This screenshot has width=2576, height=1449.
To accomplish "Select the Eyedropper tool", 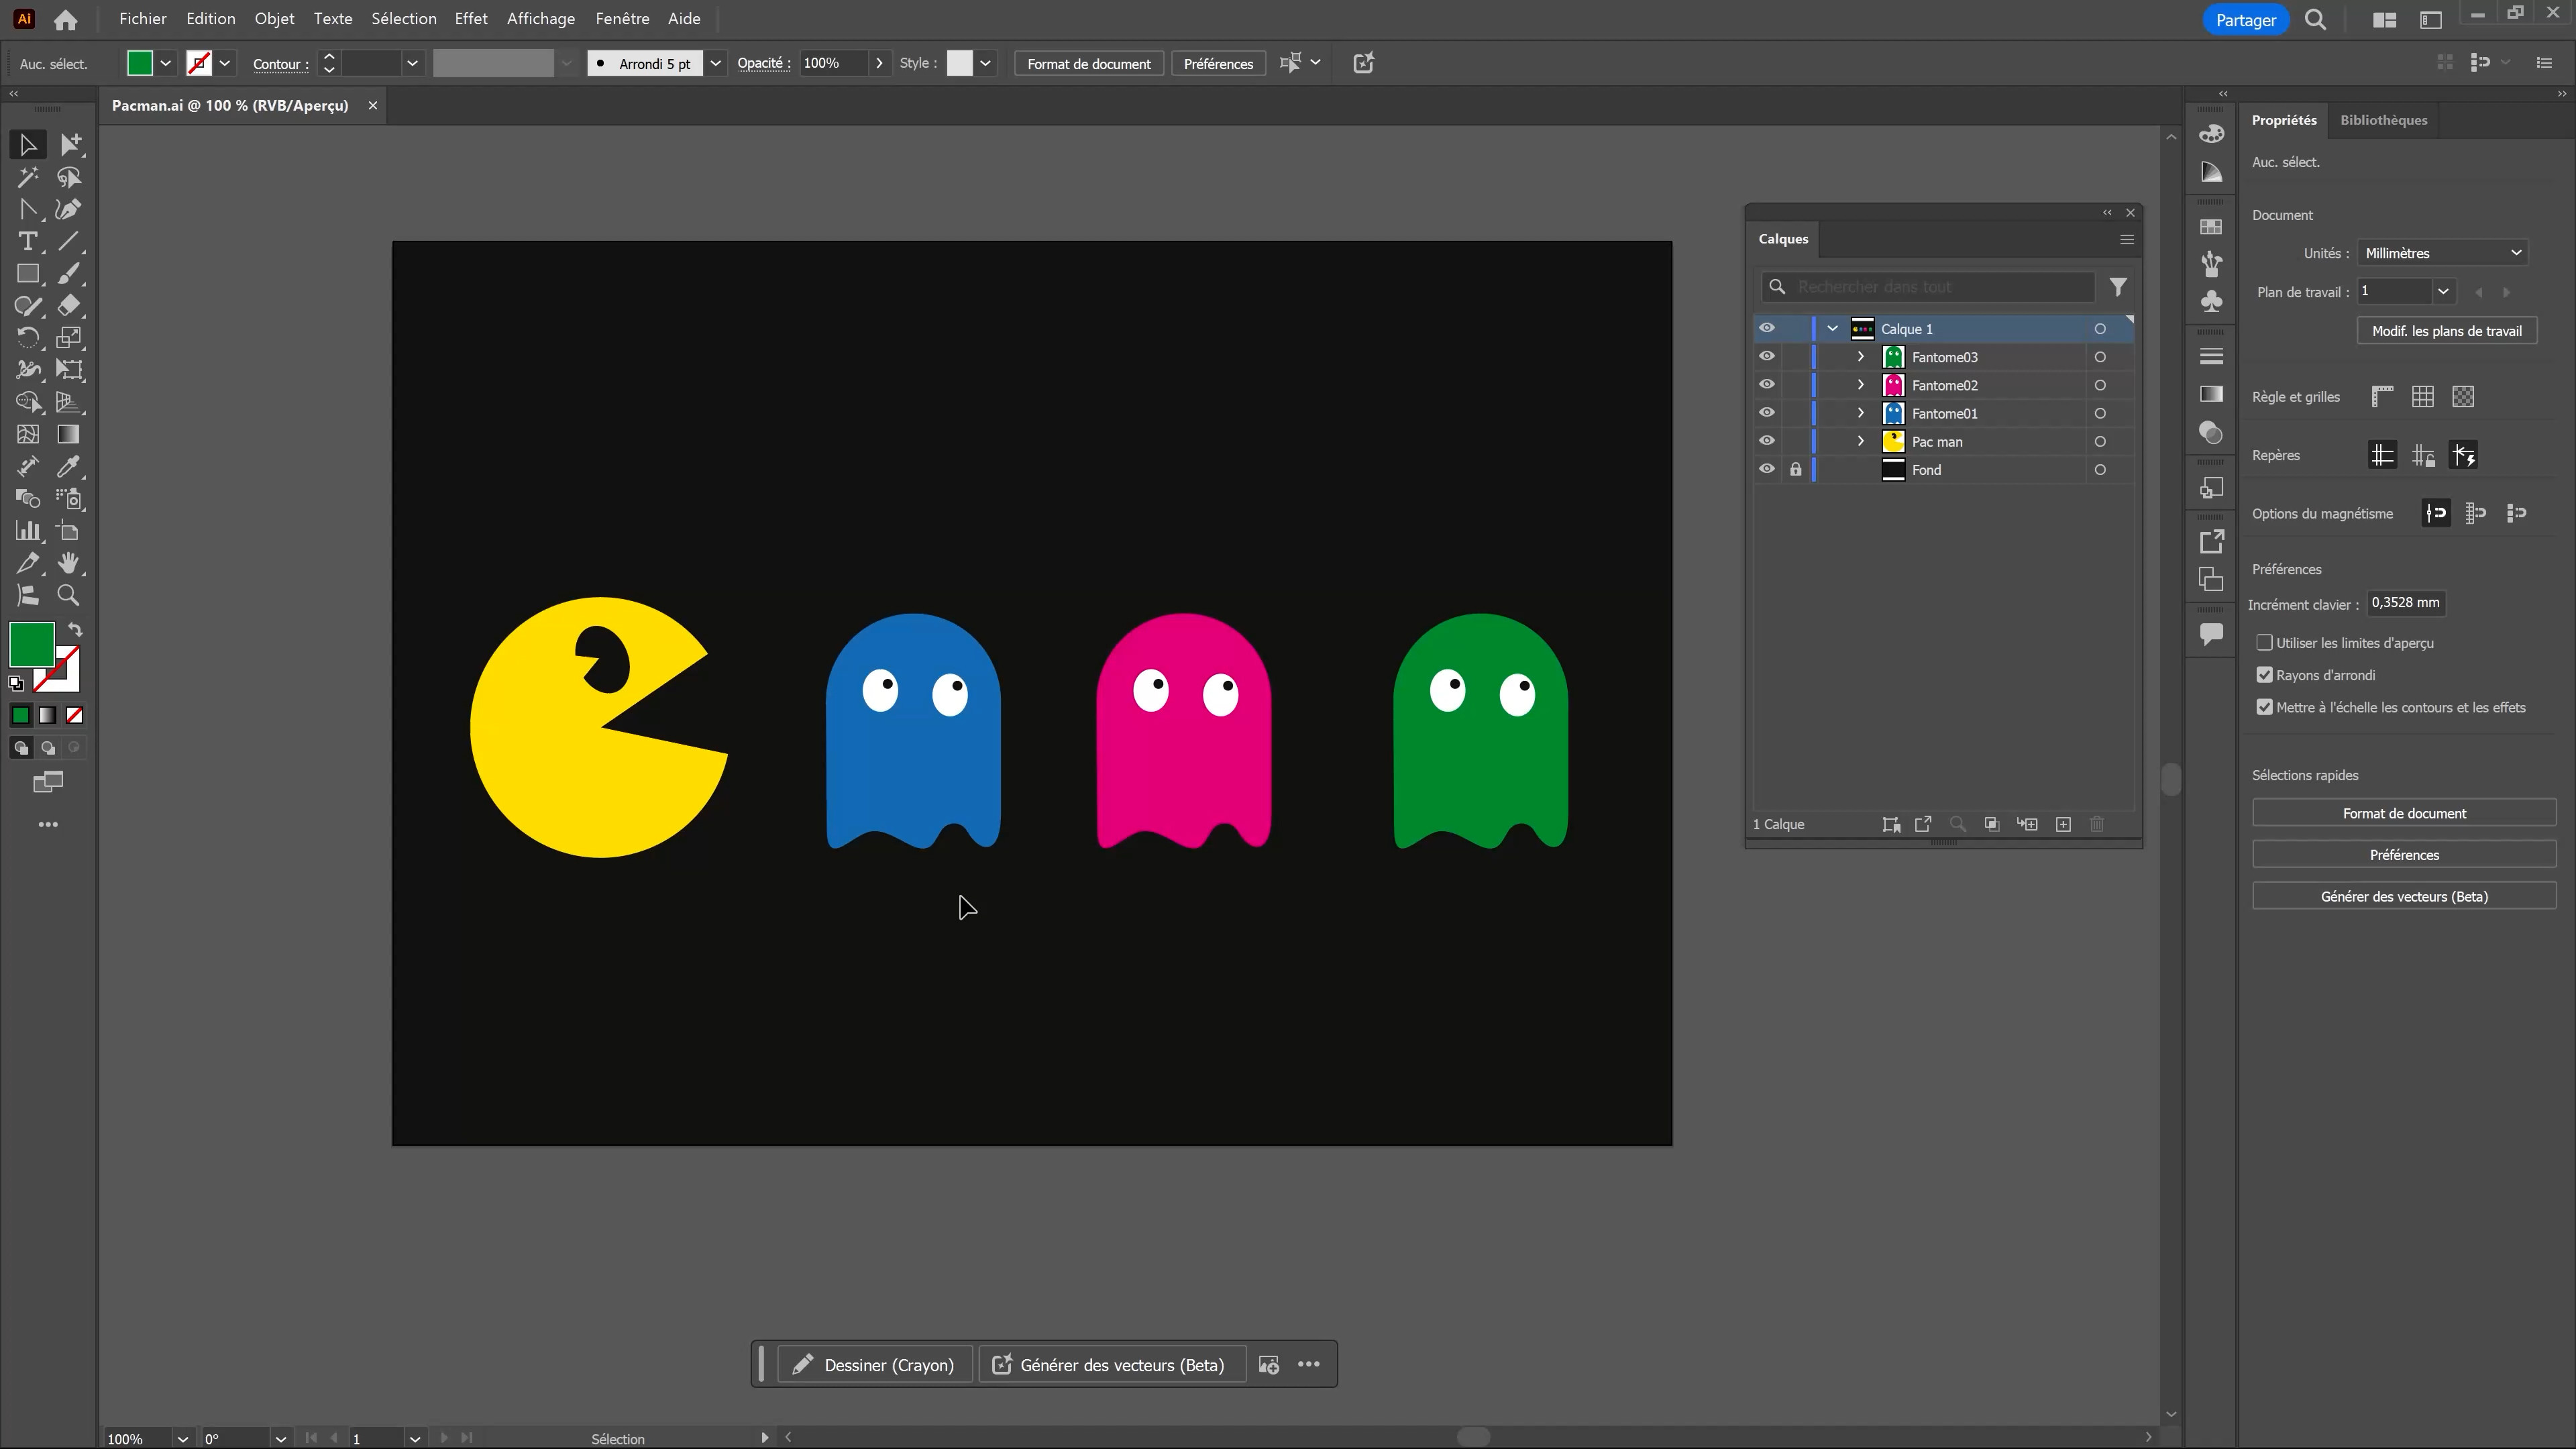I will [x=69, y=466].
